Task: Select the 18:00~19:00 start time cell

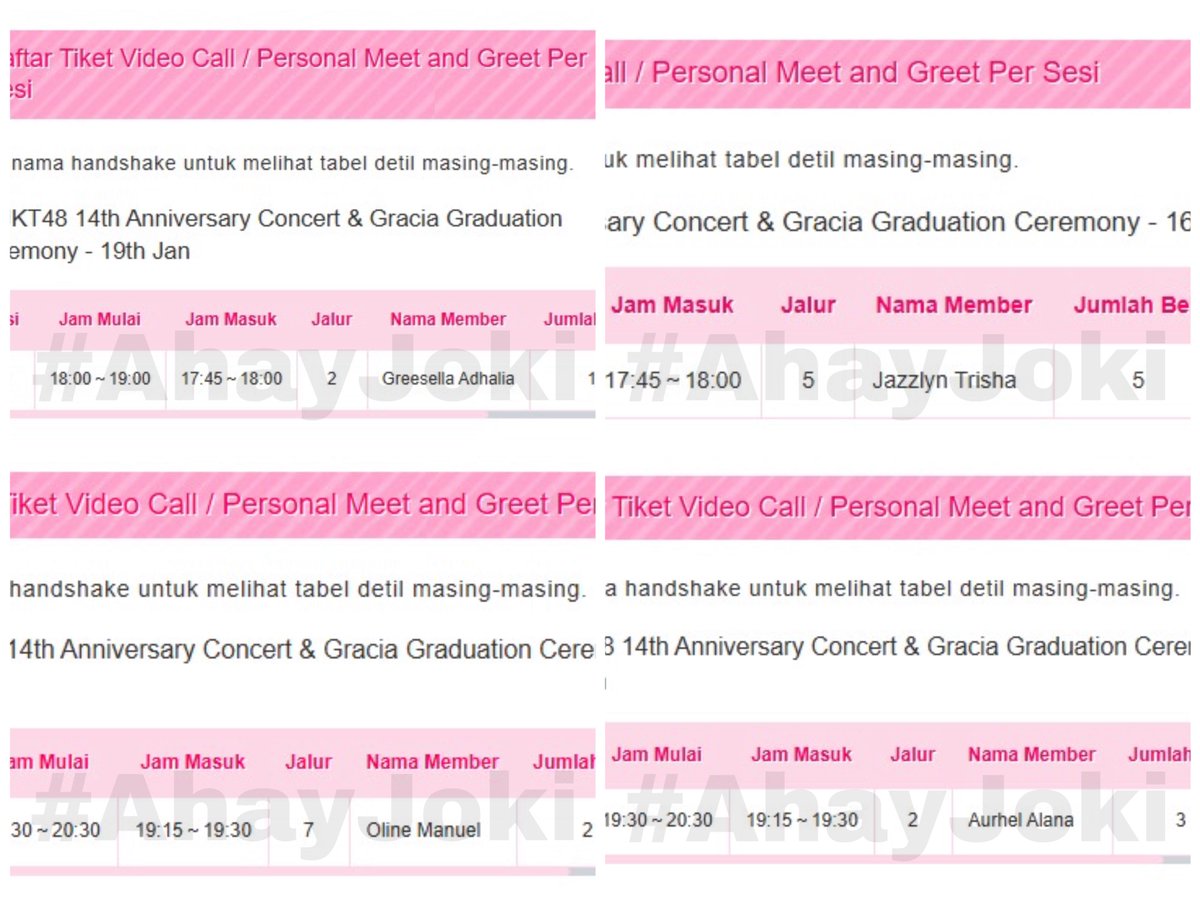Action: tap(100, 379)
